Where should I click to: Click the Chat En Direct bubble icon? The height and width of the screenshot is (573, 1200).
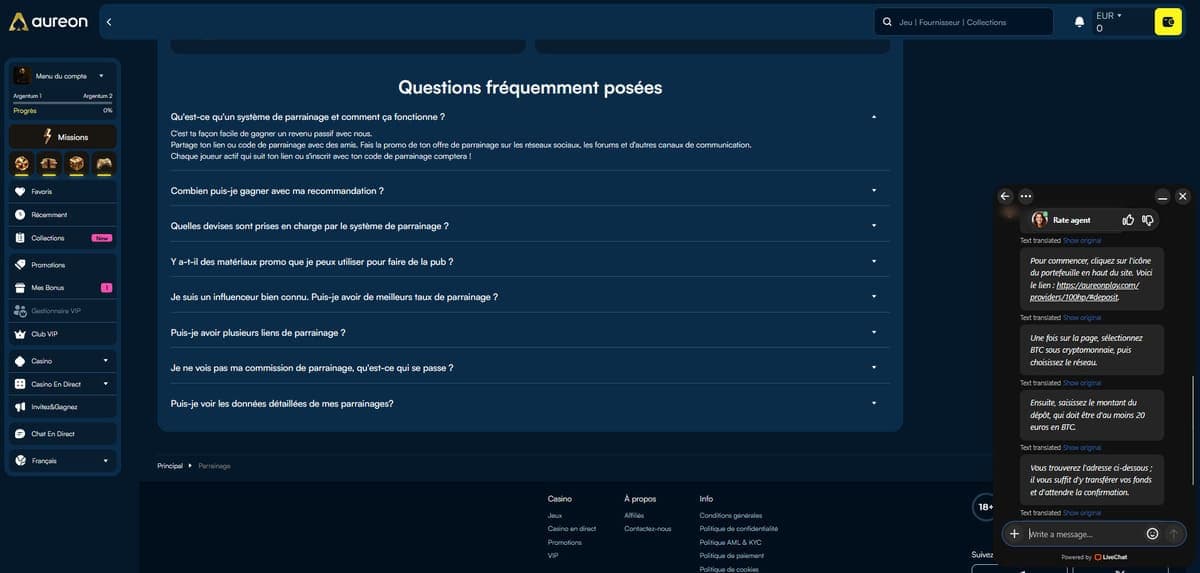(x=20, y=434)
